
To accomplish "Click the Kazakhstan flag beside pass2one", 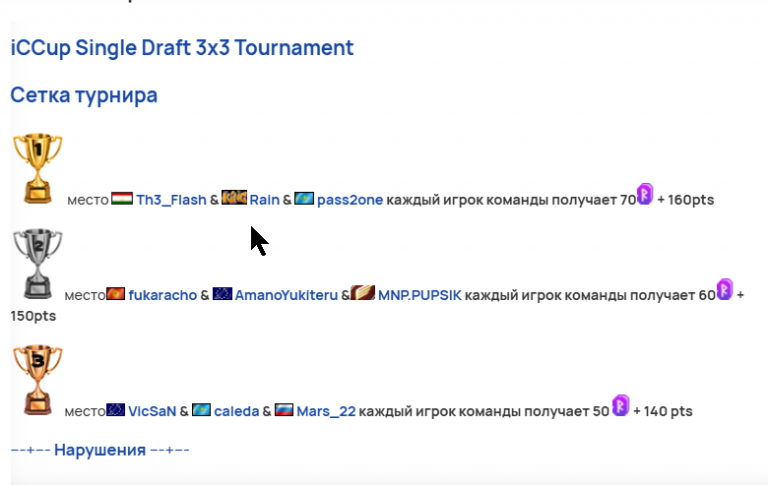I will pyautogui.click(x=304, y=198).
